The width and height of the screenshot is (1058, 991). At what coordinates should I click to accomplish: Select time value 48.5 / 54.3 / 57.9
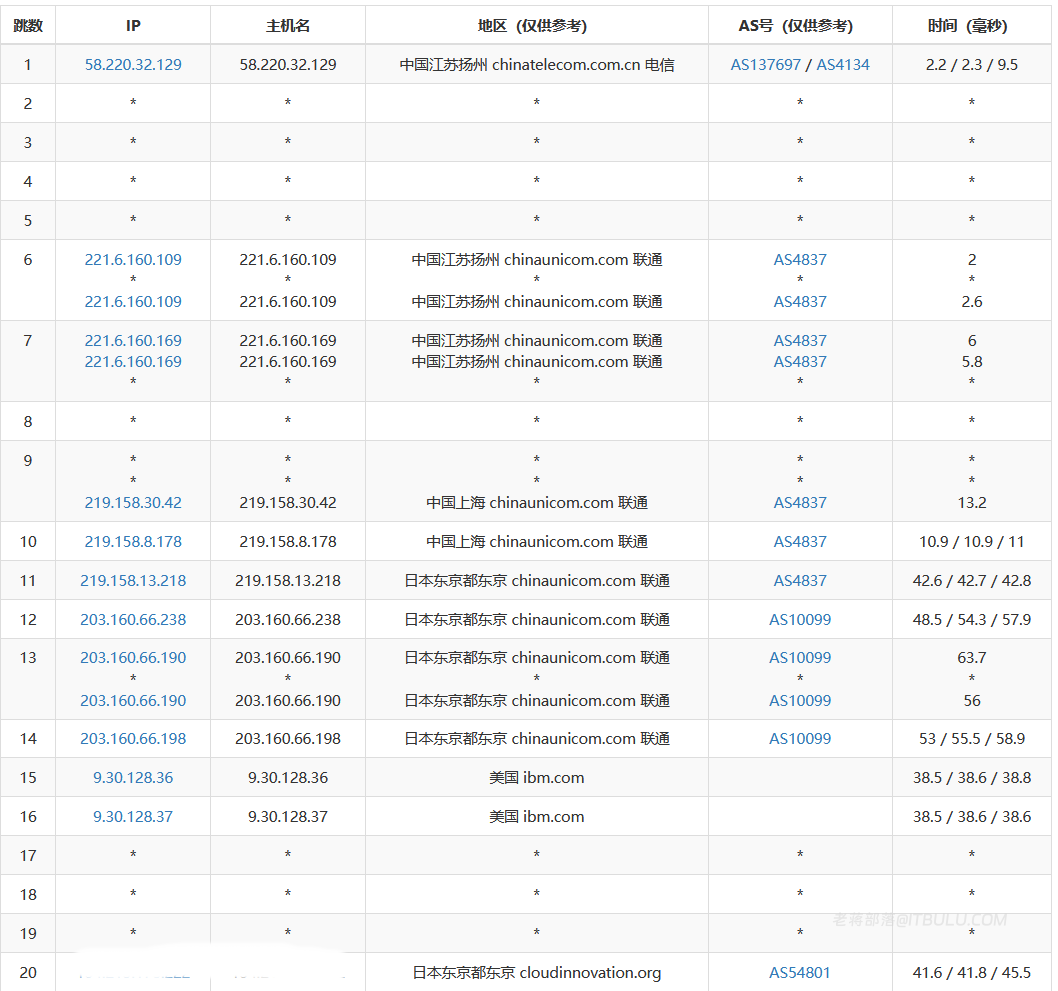point(972,620)
